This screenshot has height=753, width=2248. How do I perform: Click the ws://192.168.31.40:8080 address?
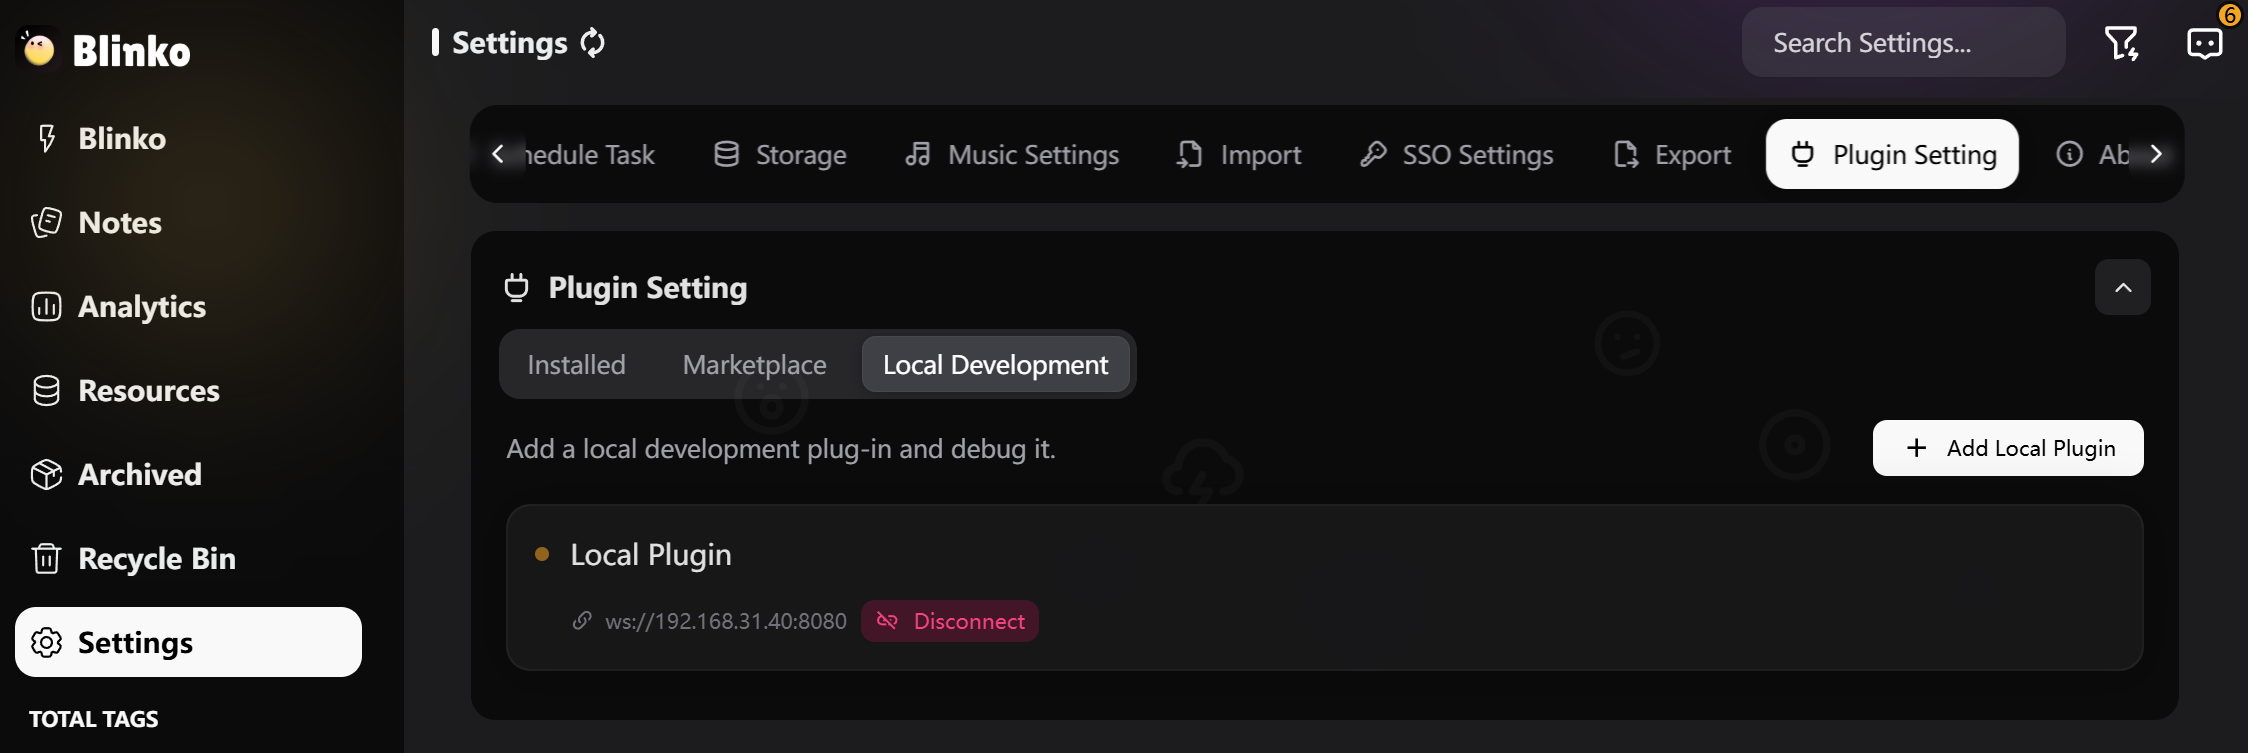pyautogui.click(x=726, y=621)
